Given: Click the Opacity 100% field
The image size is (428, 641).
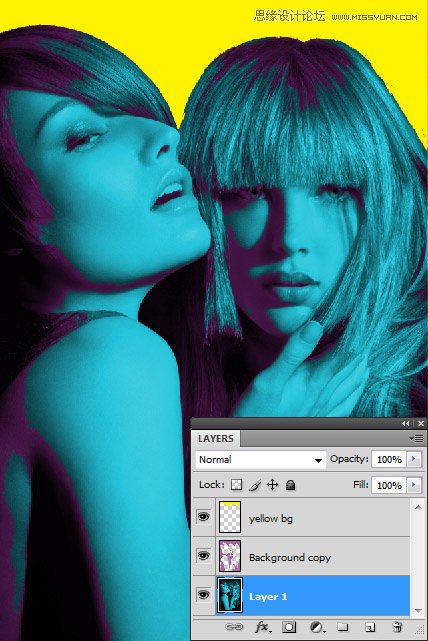Looking at the screenshot, I should [x=389, y=459].
